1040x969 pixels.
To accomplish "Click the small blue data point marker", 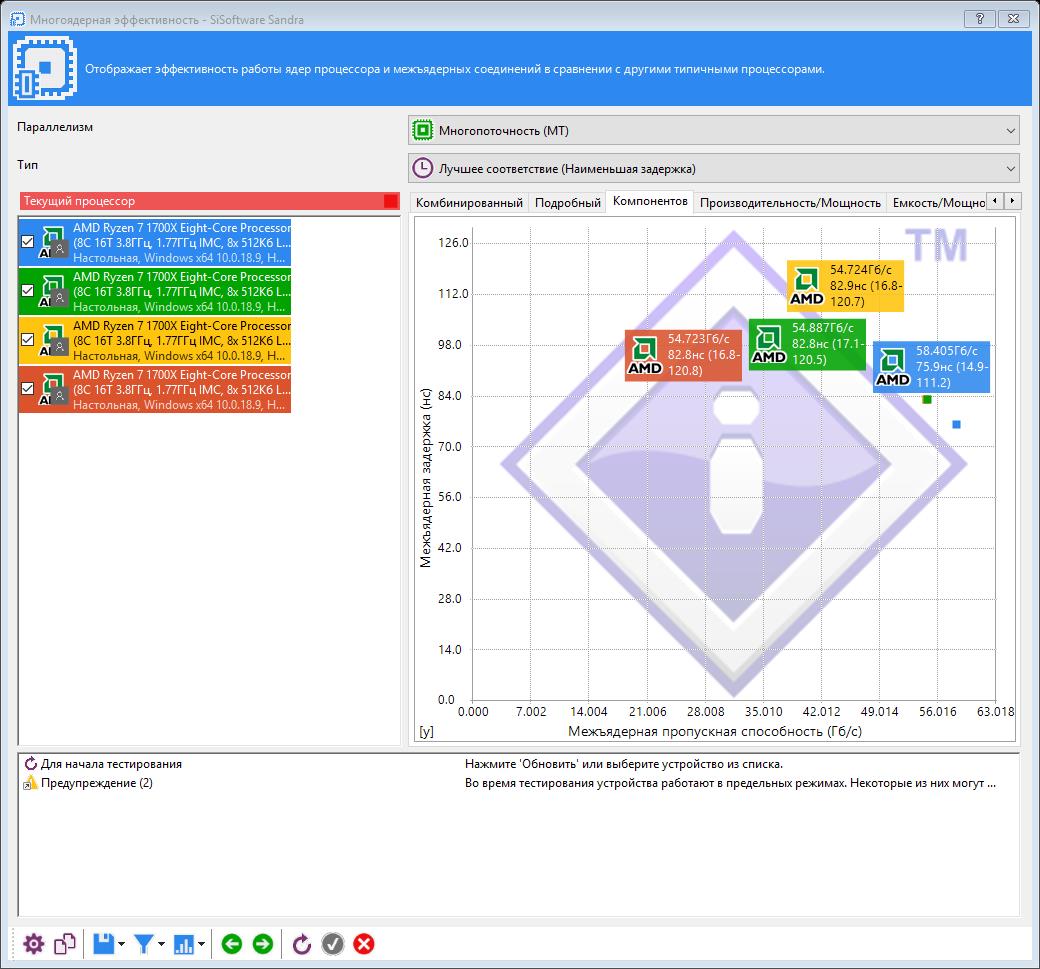I will tap(956, 424).
